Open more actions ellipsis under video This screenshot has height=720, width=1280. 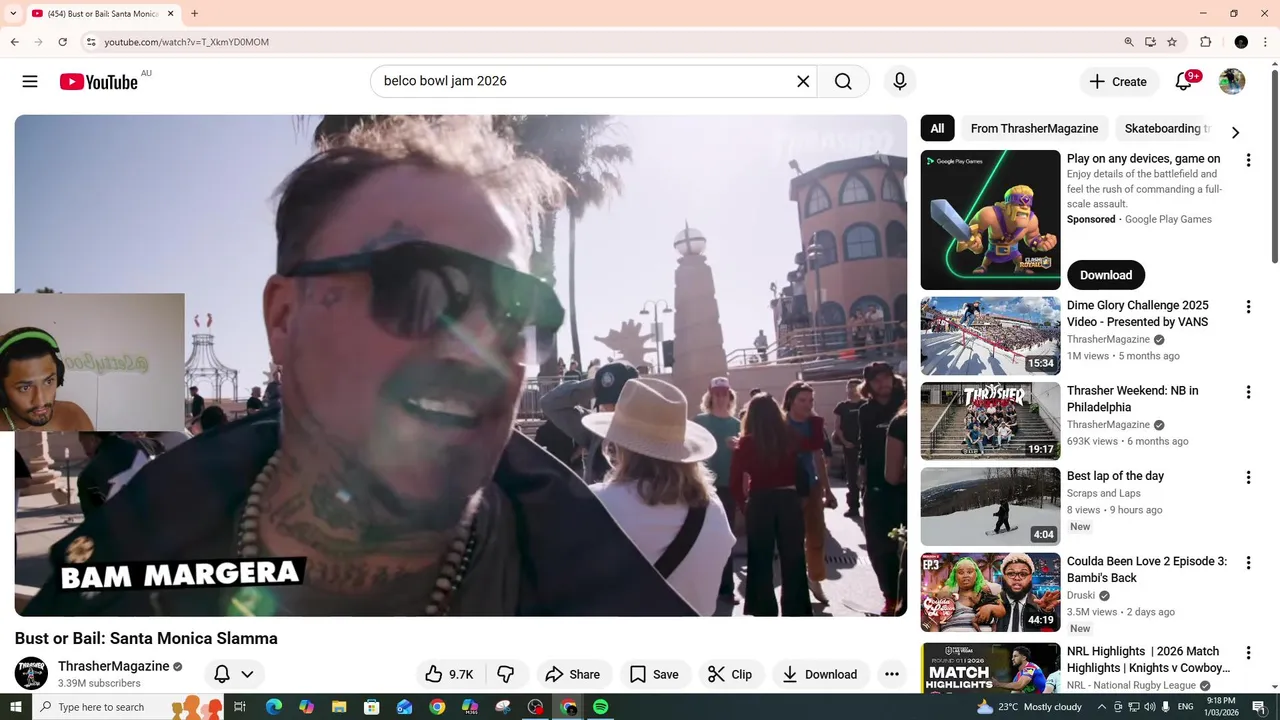892,674
